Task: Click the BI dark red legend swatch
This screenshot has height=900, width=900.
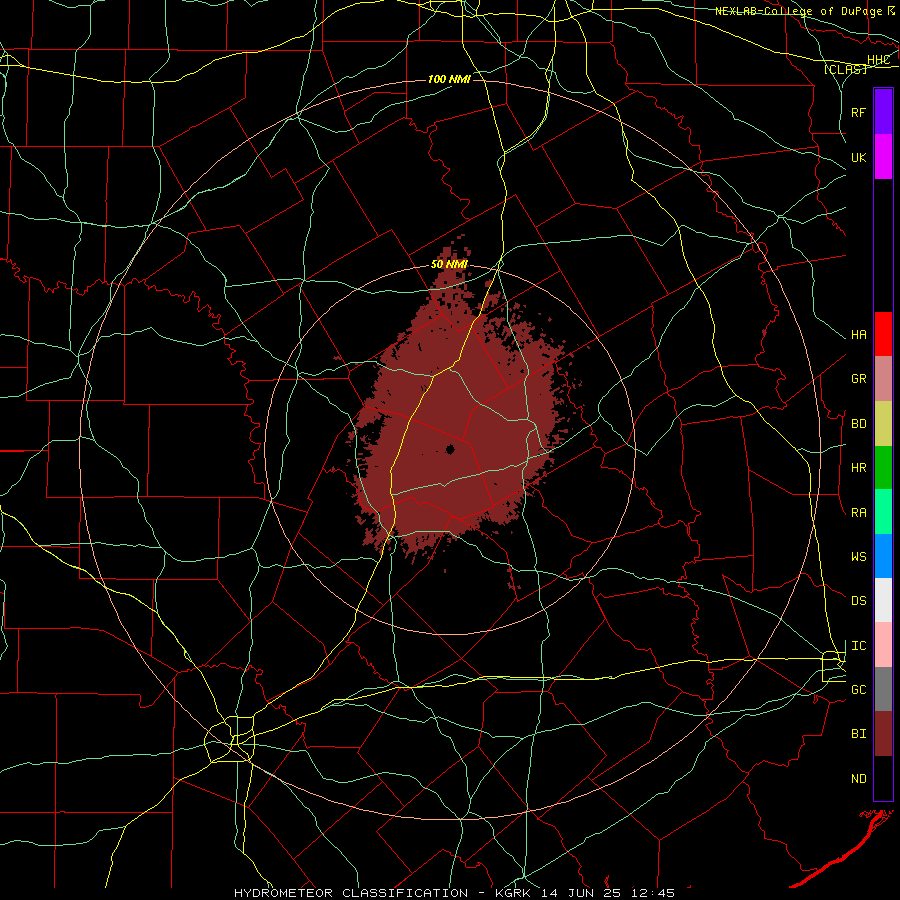Action: coord(883,734)
